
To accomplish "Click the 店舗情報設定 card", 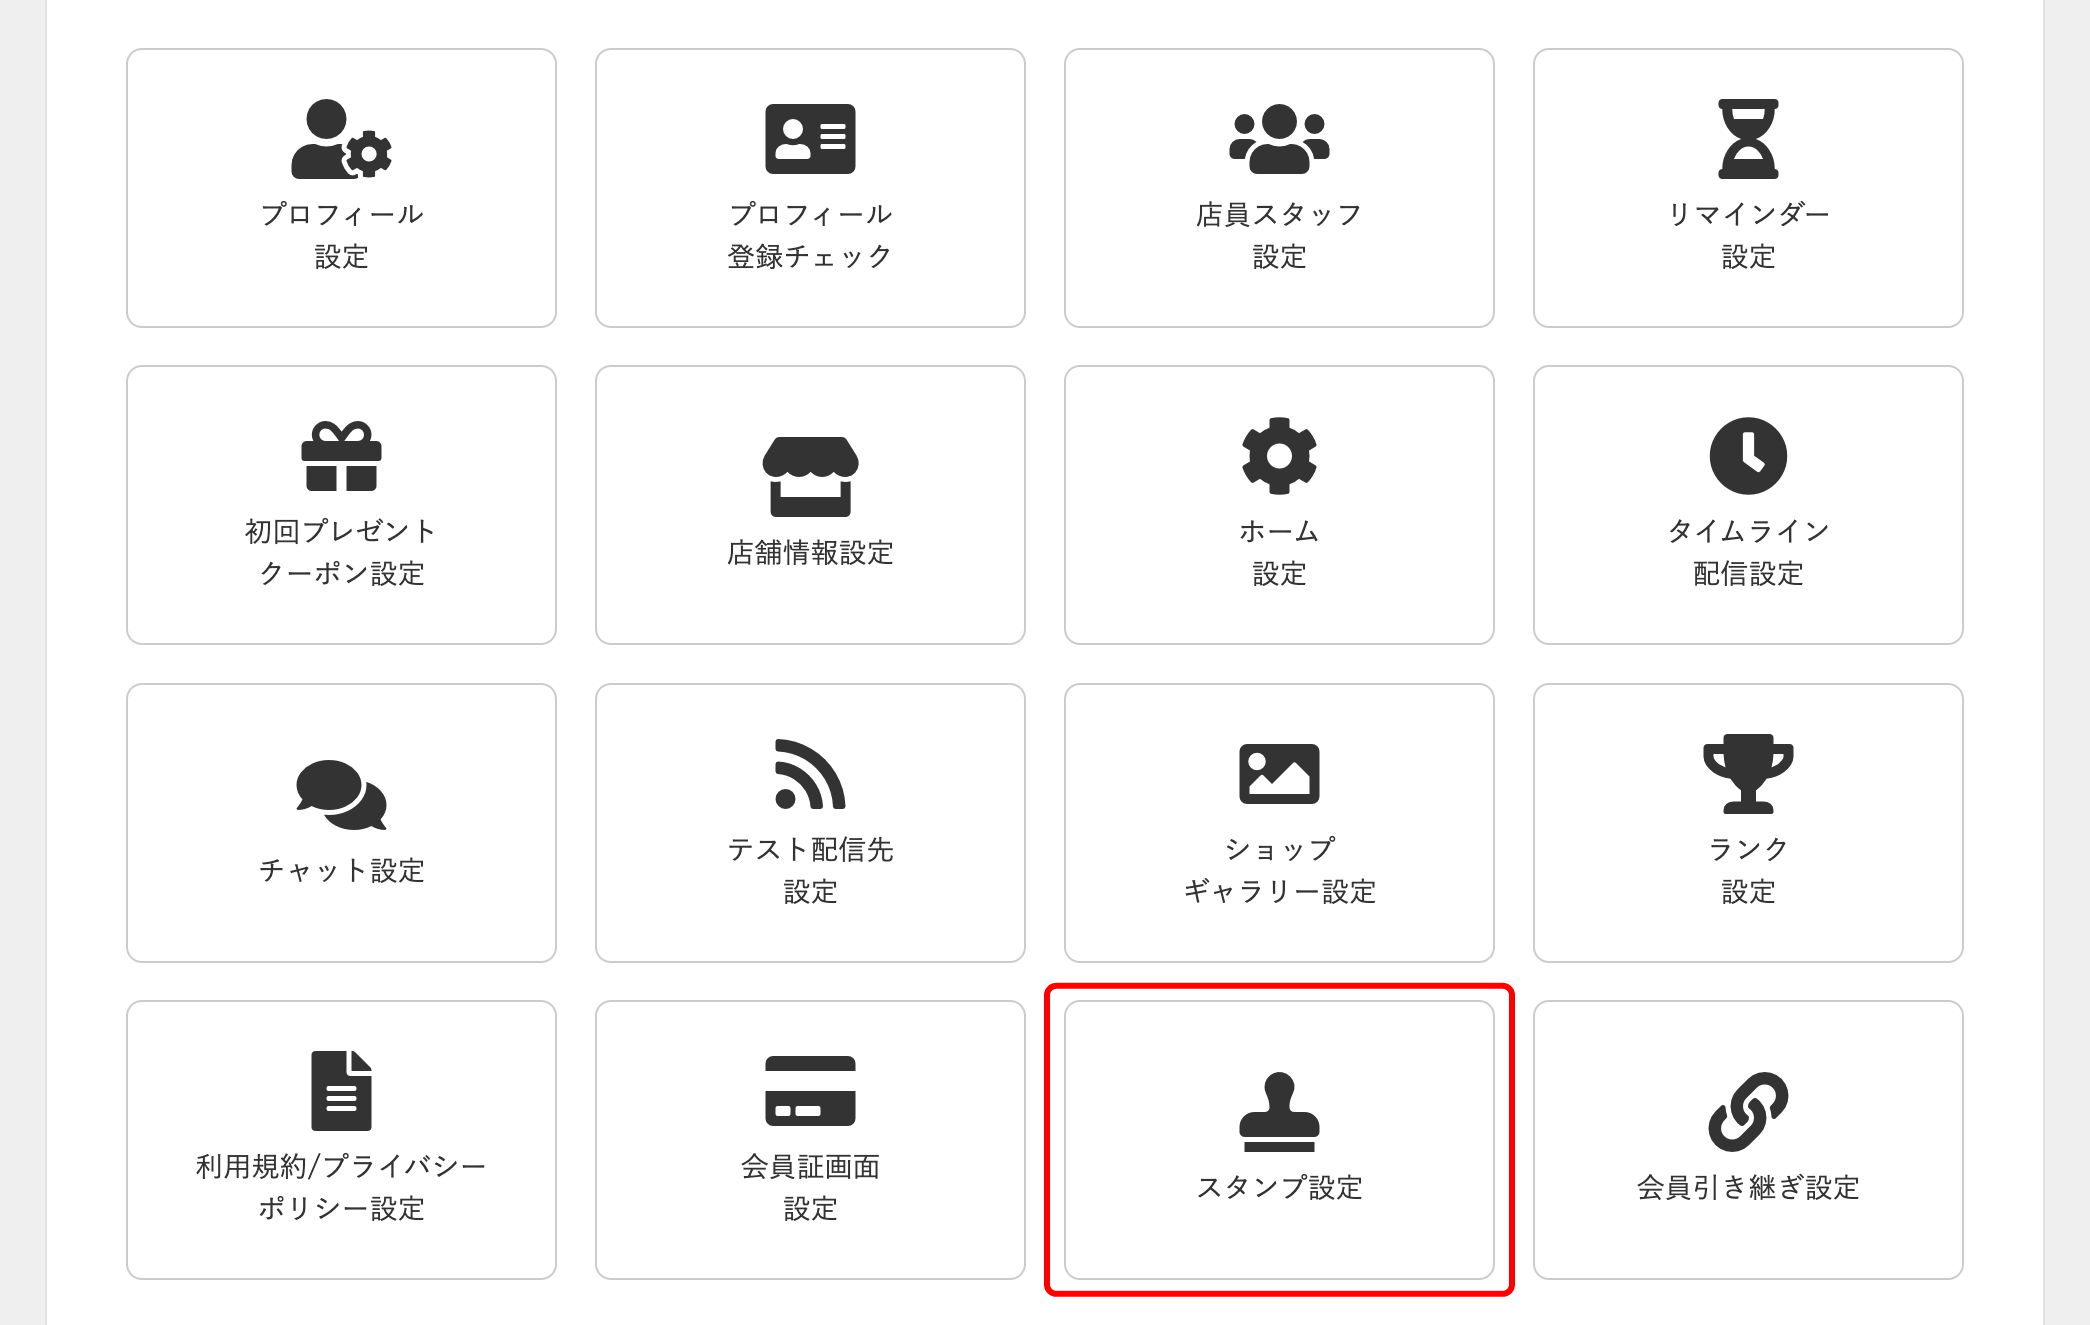I will coord(810,505).
